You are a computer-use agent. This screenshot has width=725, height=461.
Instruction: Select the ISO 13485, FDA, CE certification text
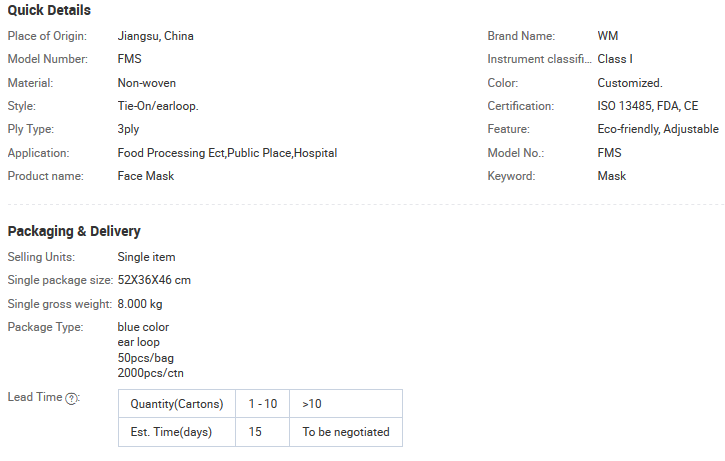pyautogui.click(x=647, y=106)
